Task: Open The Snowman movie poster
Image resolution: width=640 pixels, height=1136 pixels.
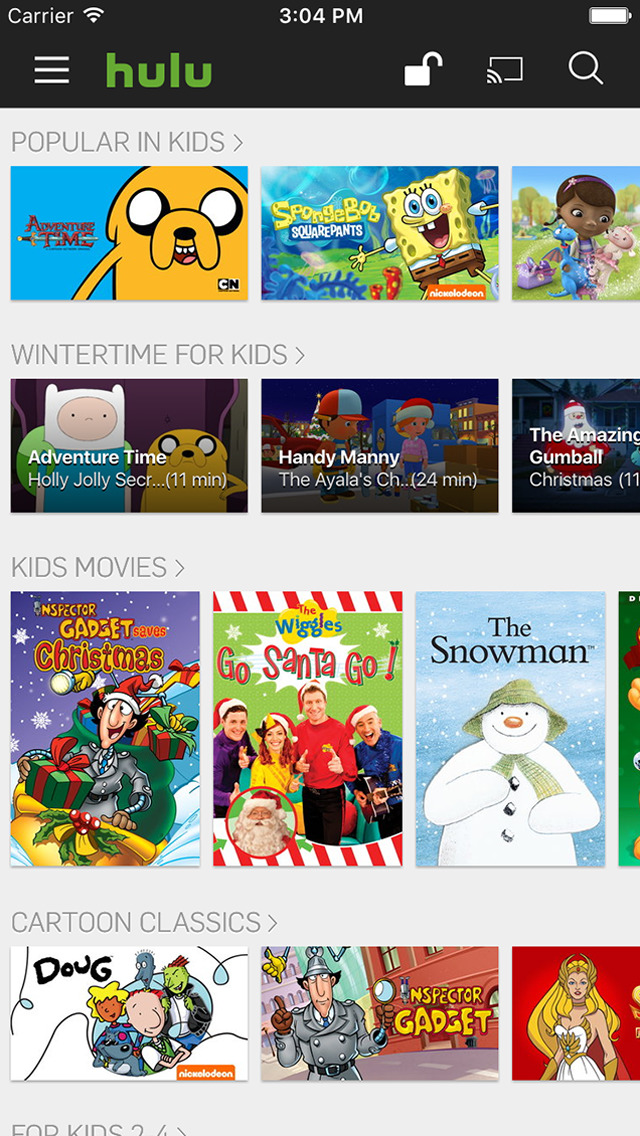Action: (510, 728)
